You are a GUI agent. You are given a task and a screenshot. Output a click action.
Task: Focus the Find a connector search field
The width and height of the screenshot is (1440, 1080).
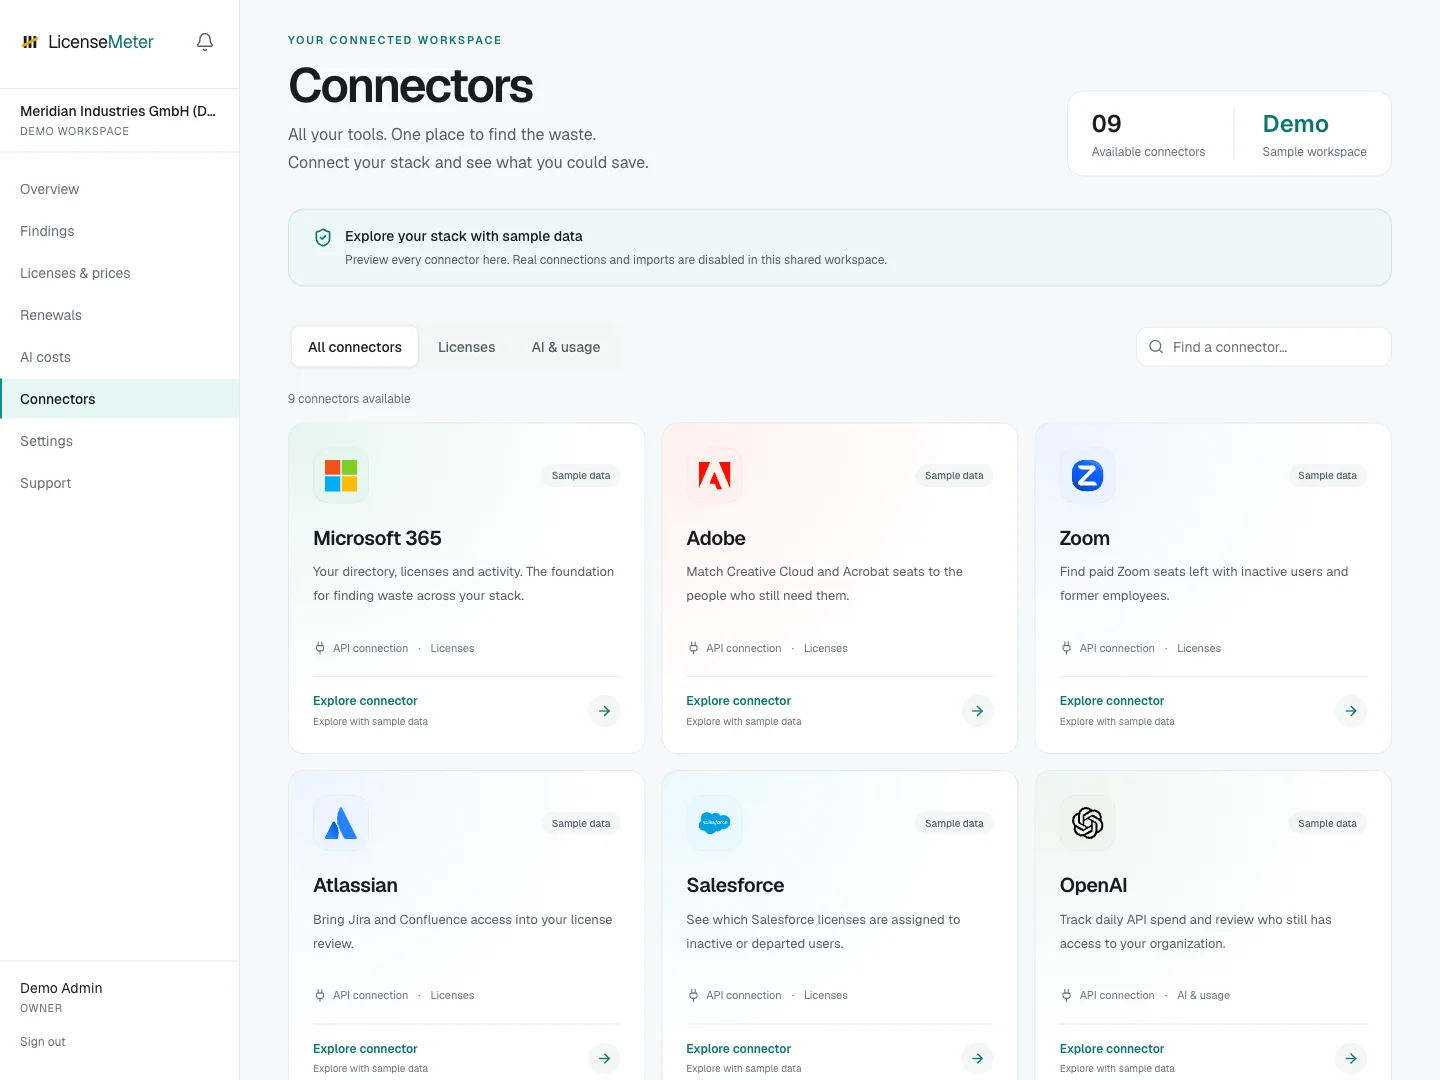click(1264, 347)
